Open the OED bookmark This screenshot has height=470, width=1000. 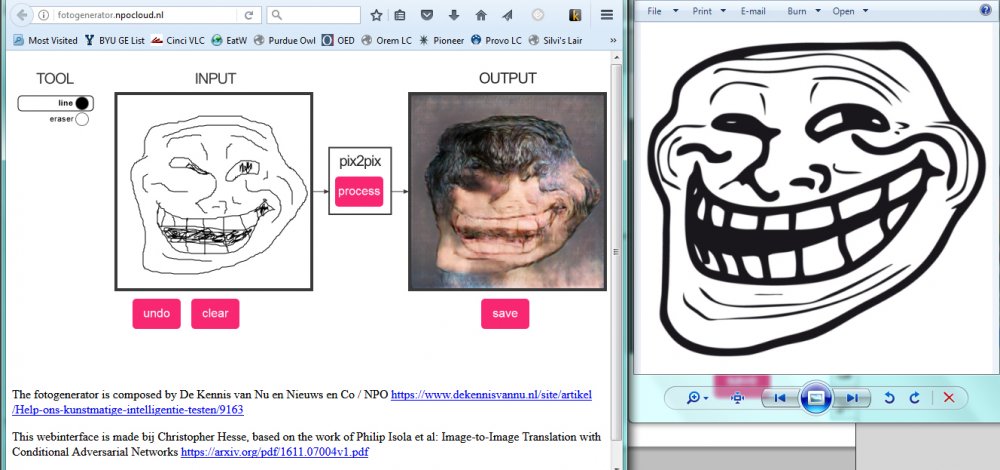[338, 40]
